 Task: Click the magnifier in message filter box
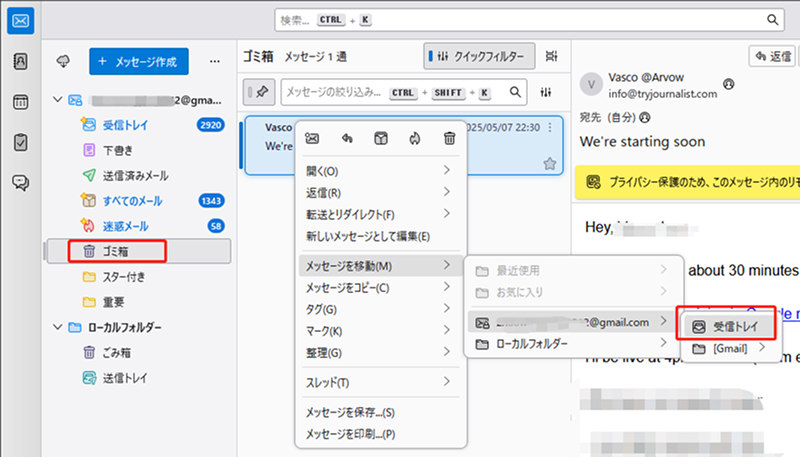(515, 92)
